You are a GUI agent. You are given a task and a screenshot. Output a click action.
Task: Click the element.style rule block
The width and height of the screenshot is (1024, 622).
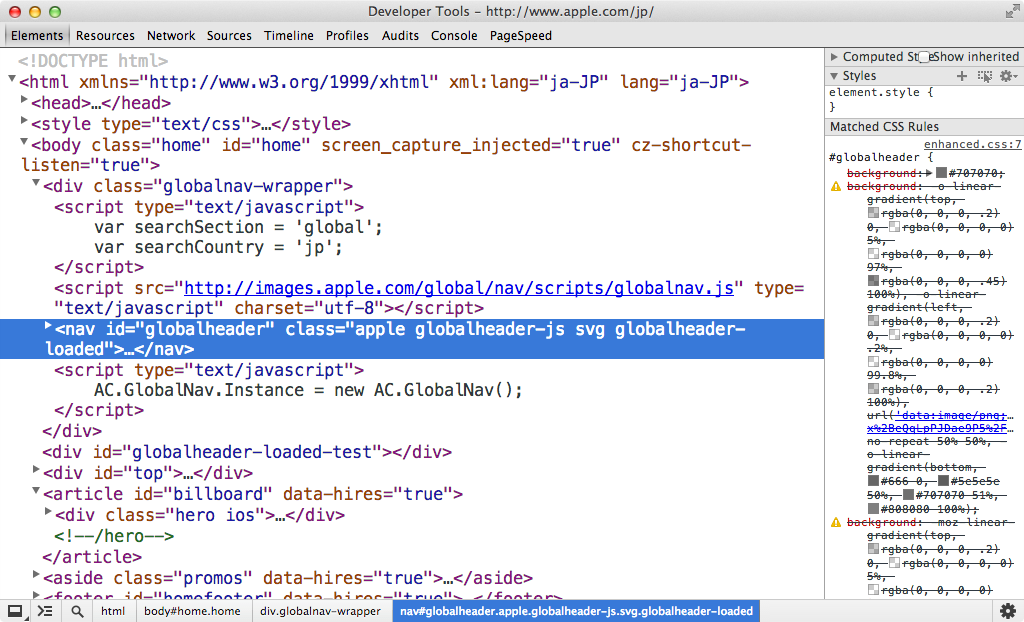[x=924, y=99]
